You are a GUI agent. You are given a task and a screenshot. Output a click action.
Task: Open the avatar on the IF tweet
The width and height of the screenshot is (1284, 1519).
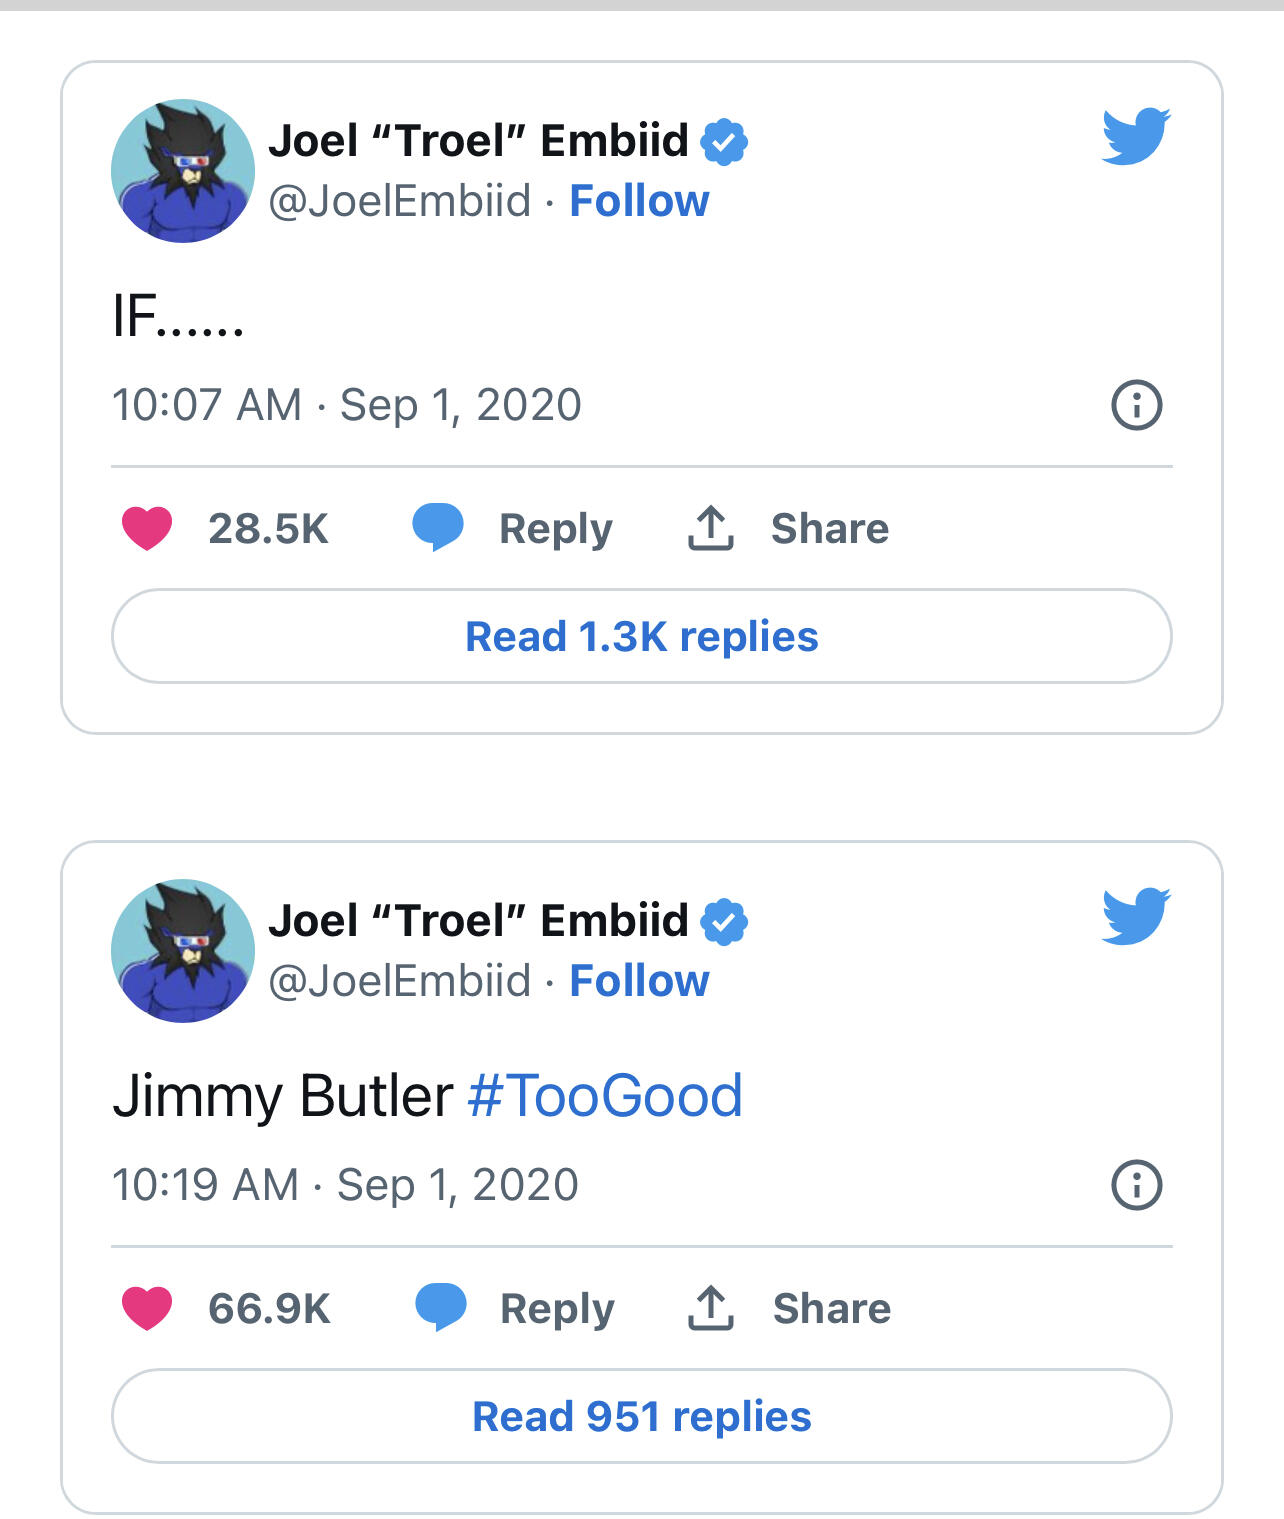[x=183, y=171]
